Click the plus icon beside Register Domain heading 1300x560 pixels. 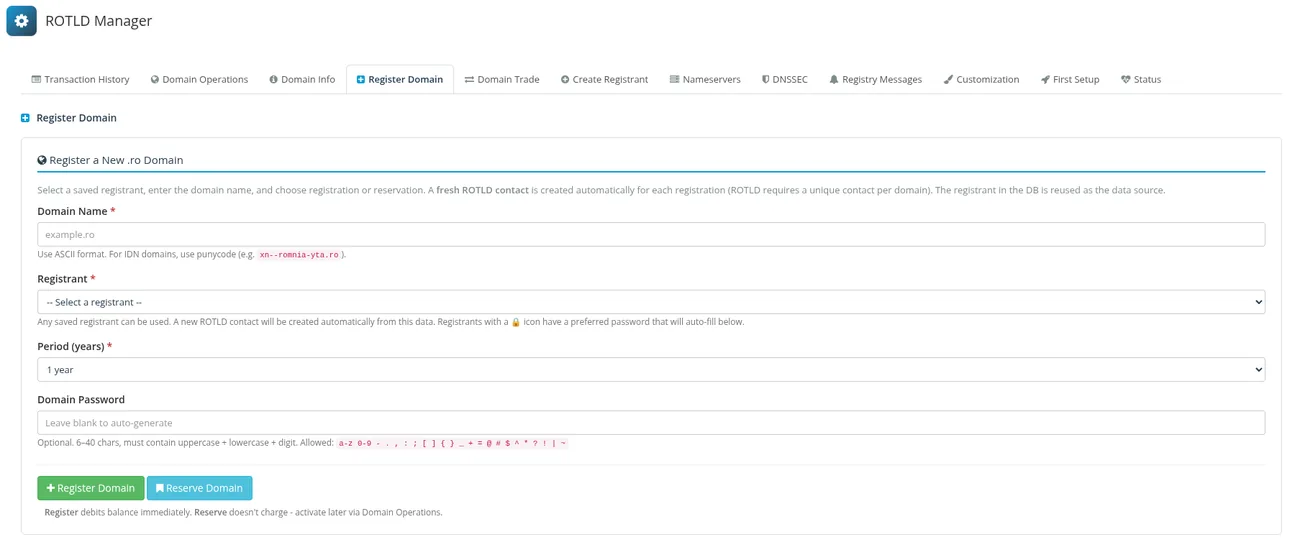[25, 118]
